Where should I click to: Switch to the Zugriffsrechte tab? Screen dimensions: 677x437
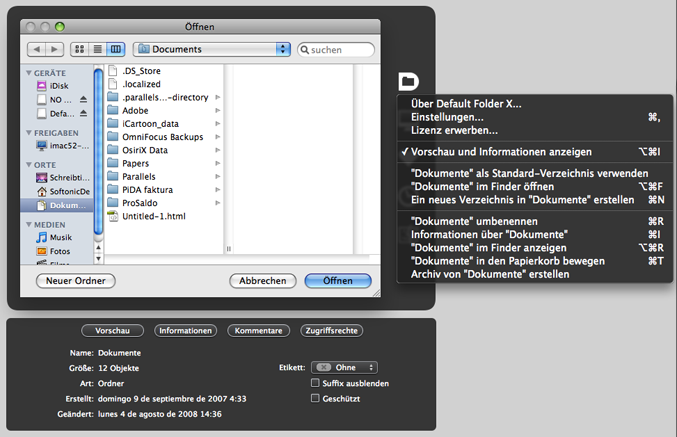(332, 331)
